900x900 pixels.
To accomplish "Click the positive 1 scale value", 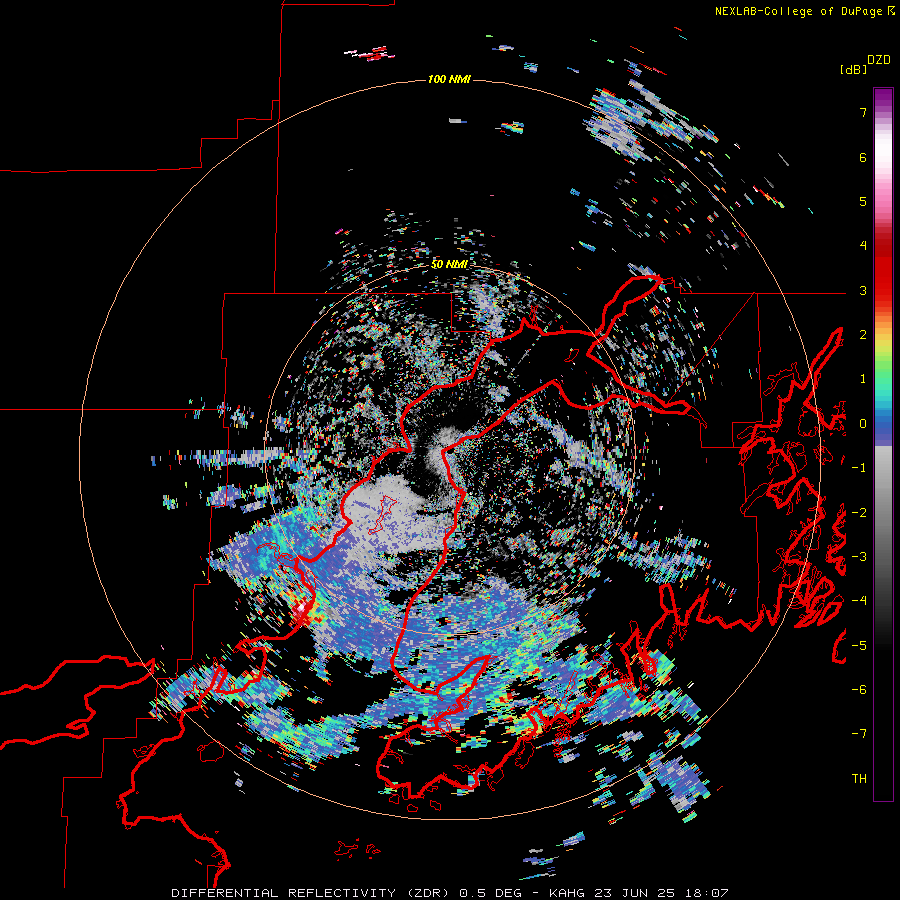I will [863, 379].
